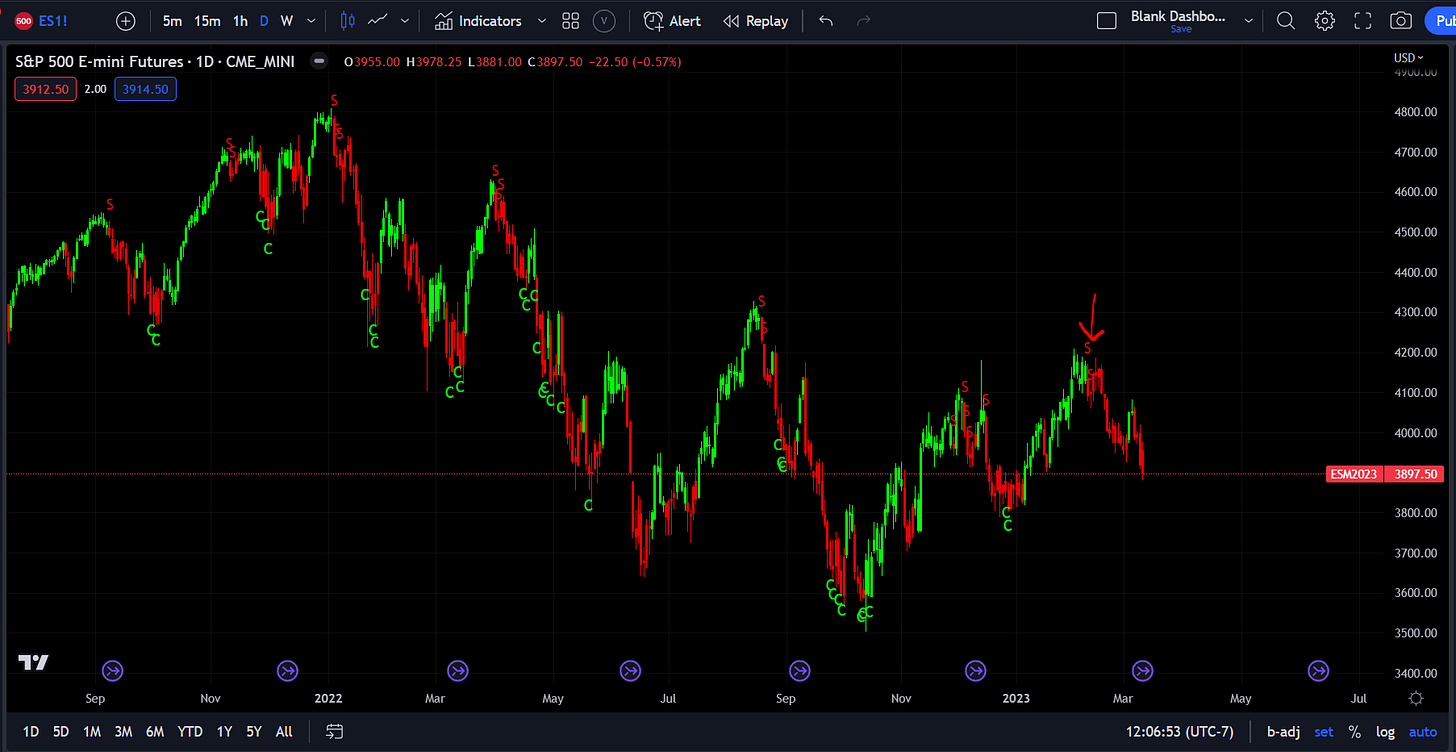Click the blue 3914.50 buy price button
The image size is (1456, 752).
point(145,89)
